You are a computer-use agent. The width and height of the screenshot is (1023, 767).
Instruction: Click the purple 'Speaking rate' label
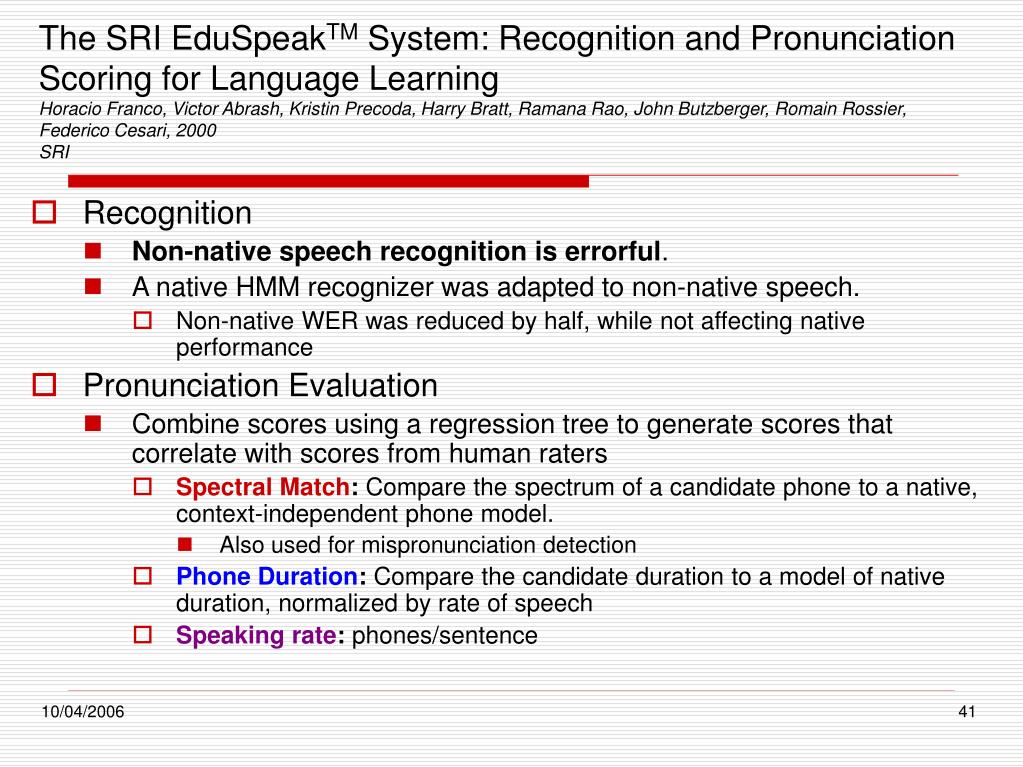click(256, 636)
